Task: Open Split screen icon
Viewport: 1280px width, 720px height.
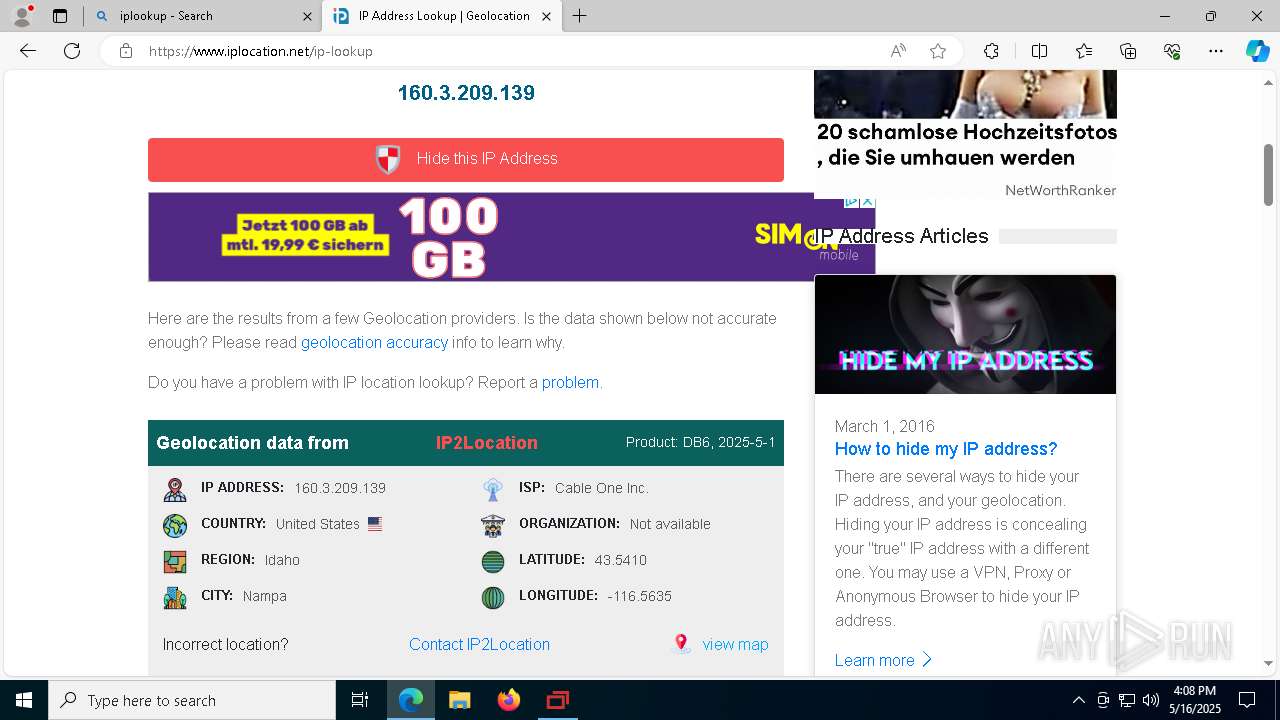Action: [x=1039, y=51]
